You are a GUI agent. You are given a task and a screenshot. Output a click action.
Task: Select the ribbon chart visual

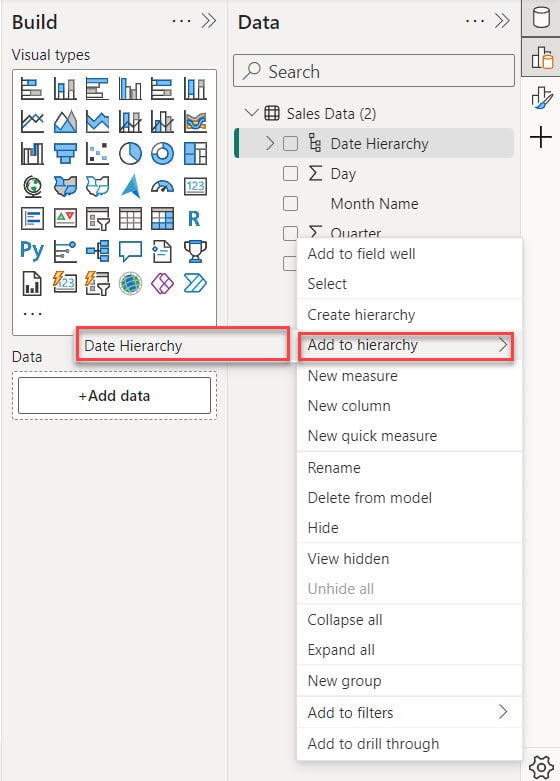click(x=195, y=122)
